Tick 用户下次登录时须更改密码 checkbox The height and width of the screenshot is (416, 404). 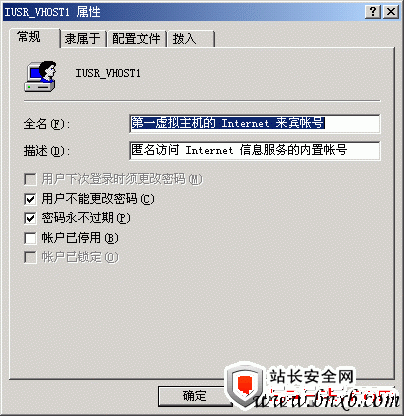[30, 179]
